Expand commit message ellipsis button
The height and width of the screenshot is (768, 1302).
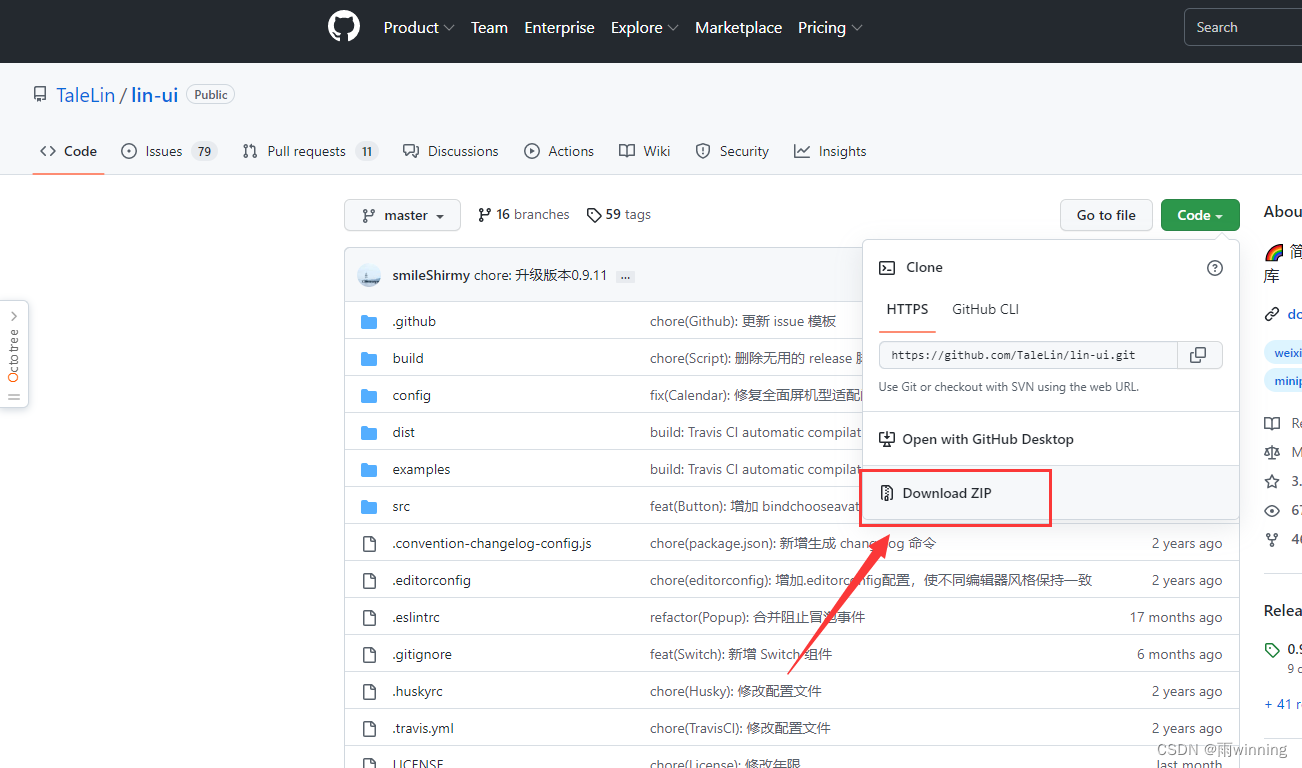pos(626,276)
